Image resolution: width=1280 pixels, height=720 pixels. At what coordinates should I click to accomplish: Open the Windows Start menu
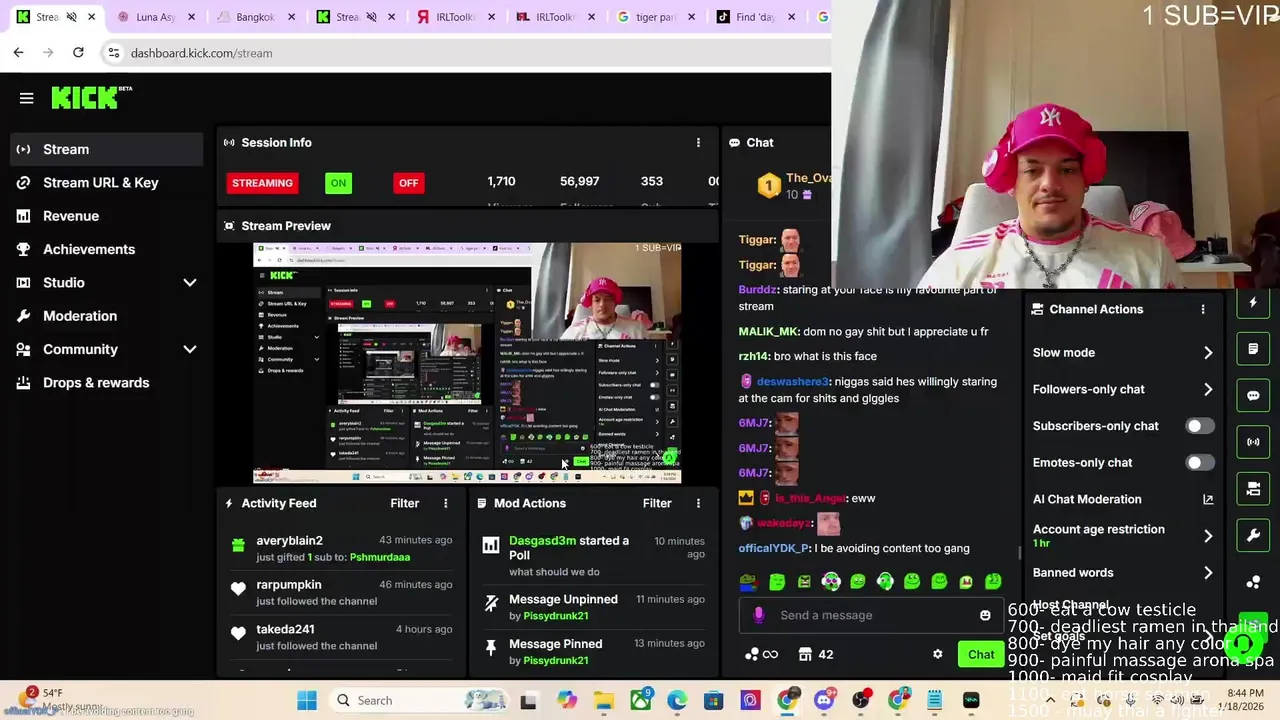(306, 700)
